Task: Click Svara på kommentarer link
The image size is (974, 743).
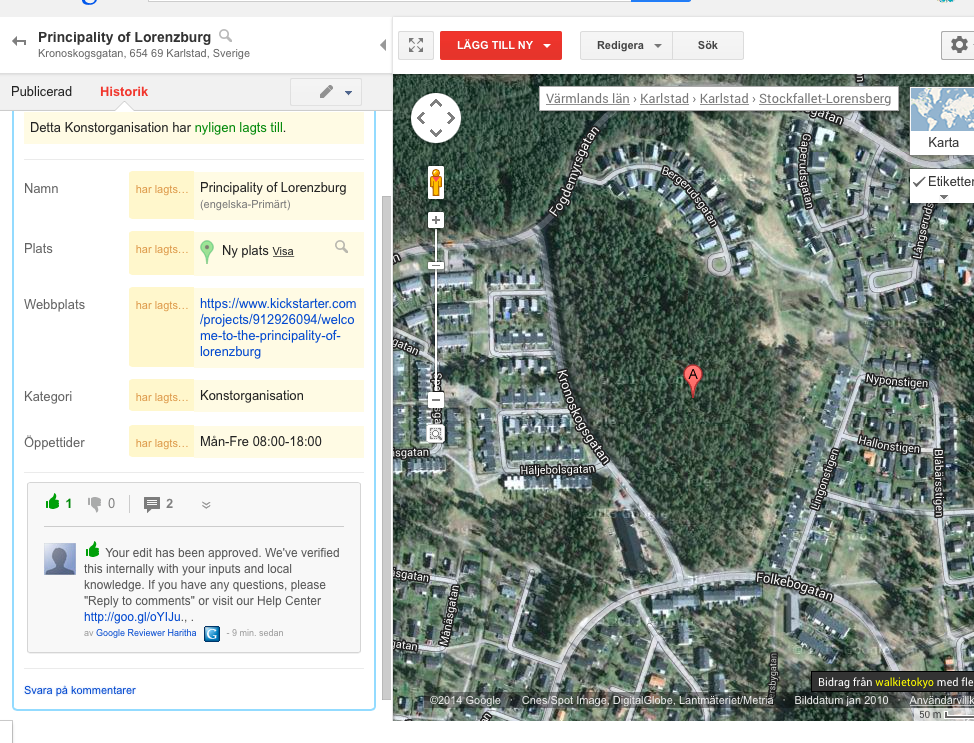Action: coord(80,690)
